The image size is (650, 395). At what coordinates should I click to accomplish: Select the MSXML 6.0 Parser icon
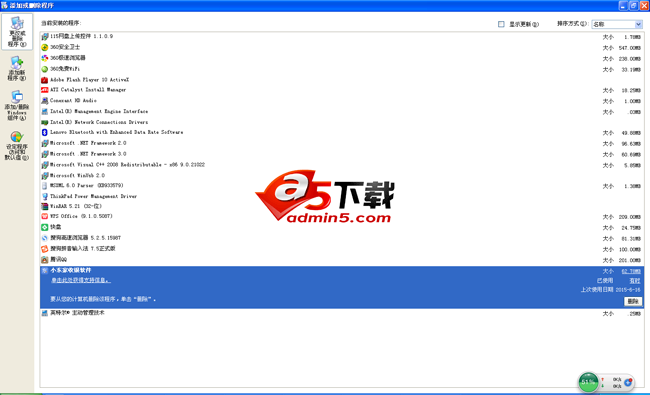pos(45,186)
